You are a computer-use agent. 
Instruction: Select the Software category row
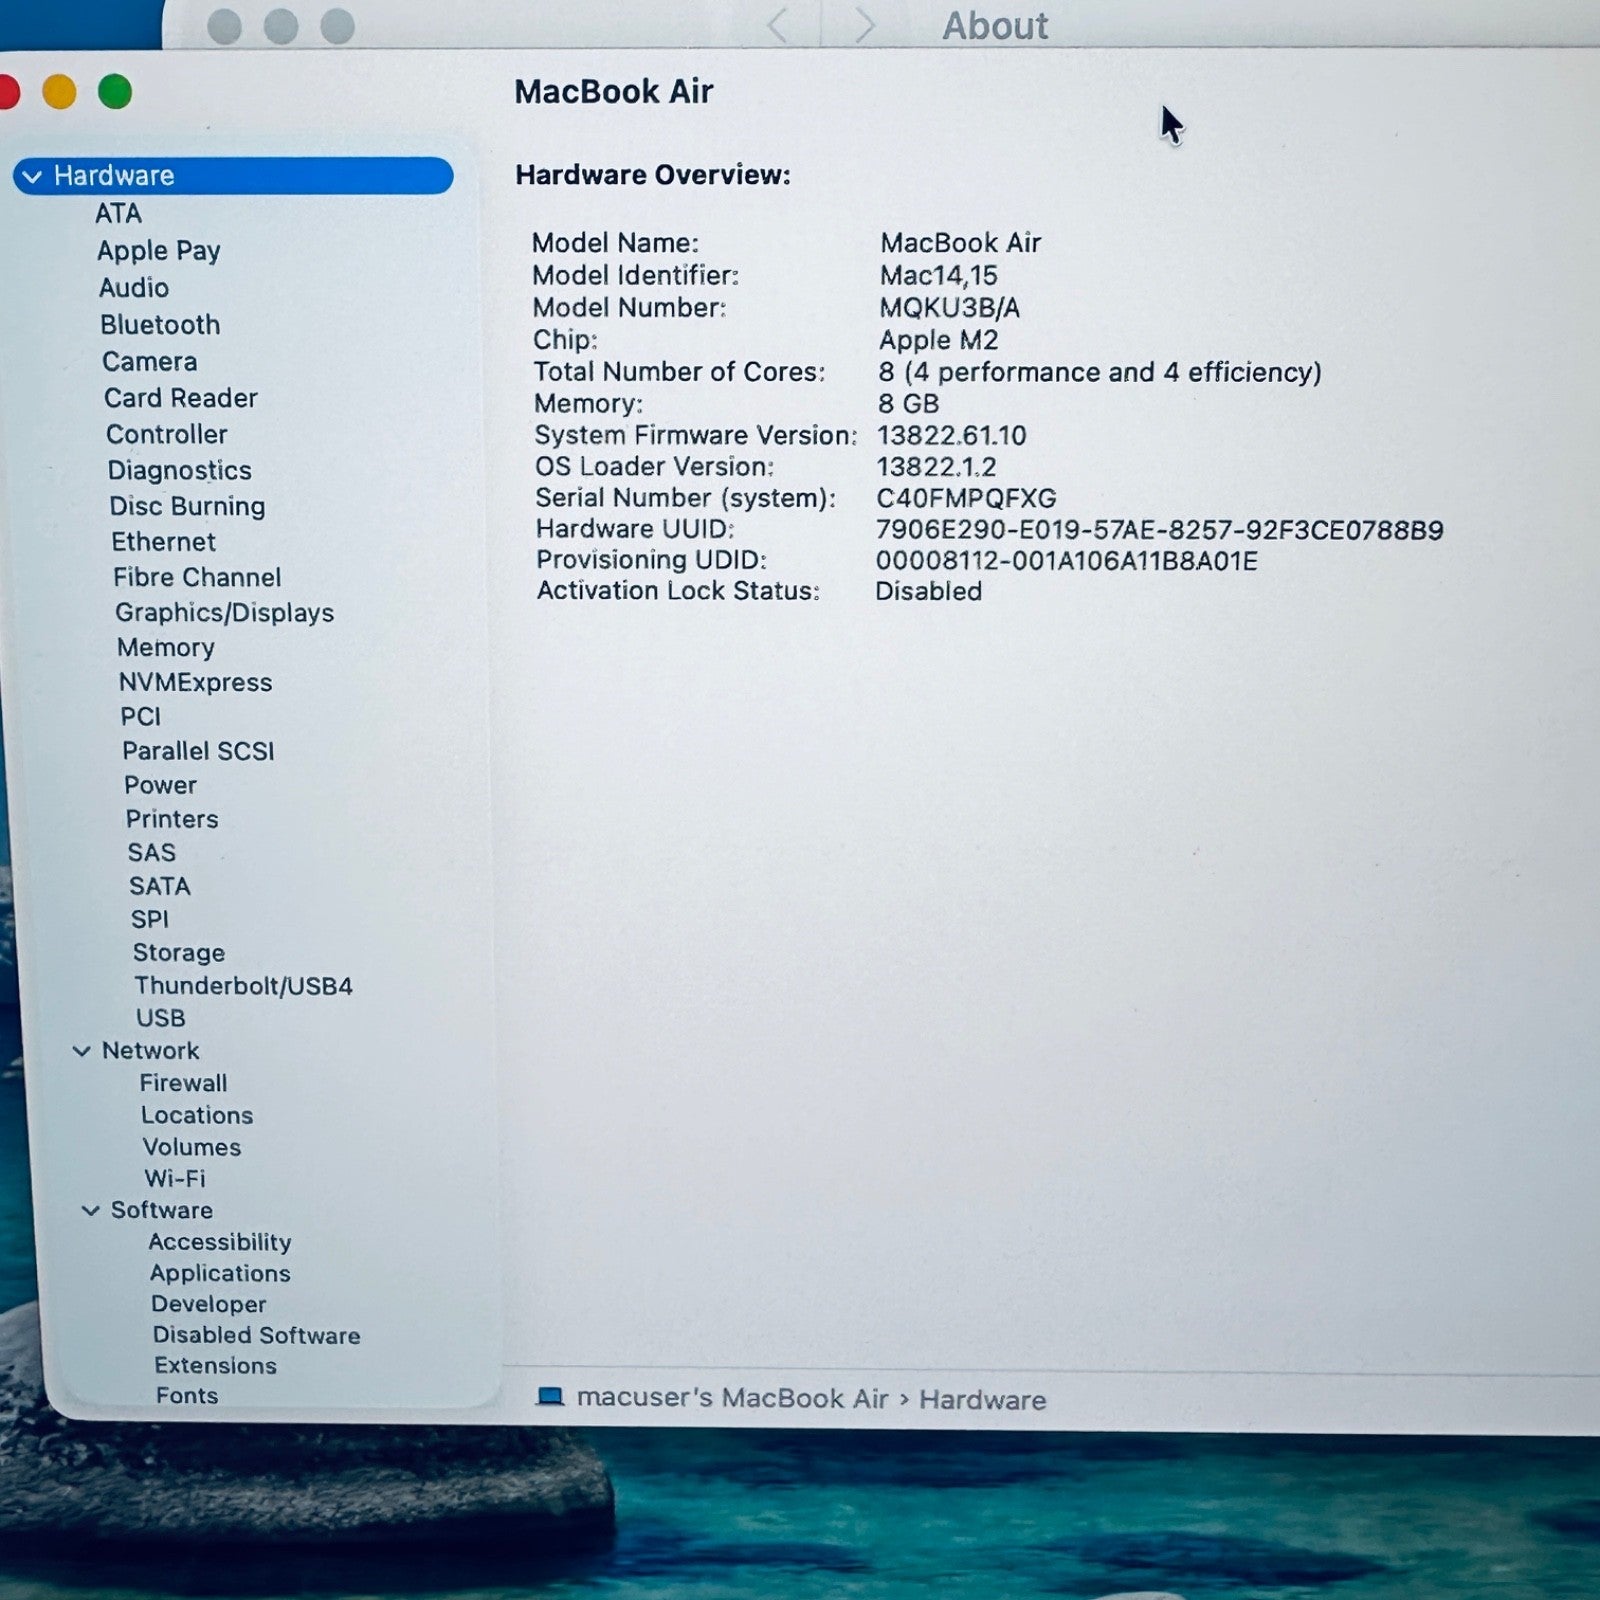[x=162, y=1210]
